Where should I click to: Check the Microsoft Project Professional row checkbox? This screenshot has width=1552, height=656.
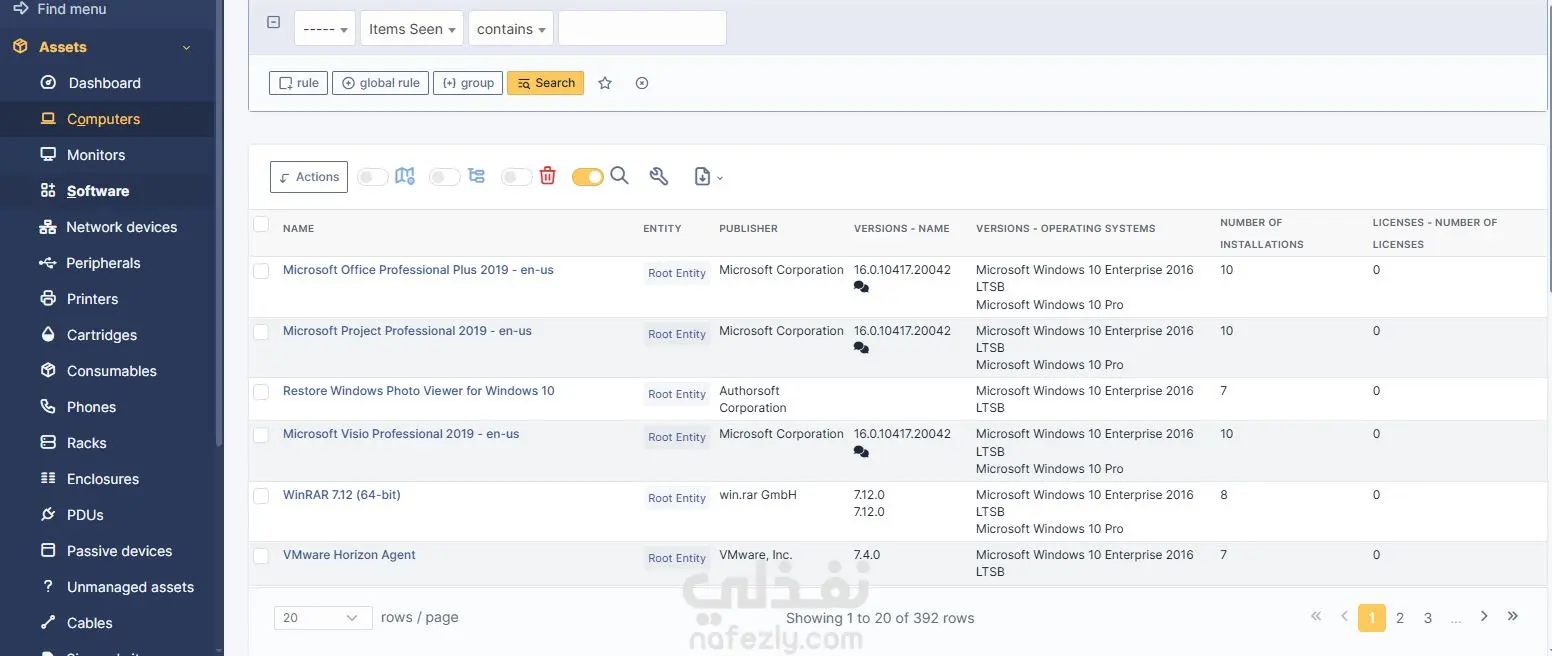click(261, 332)
